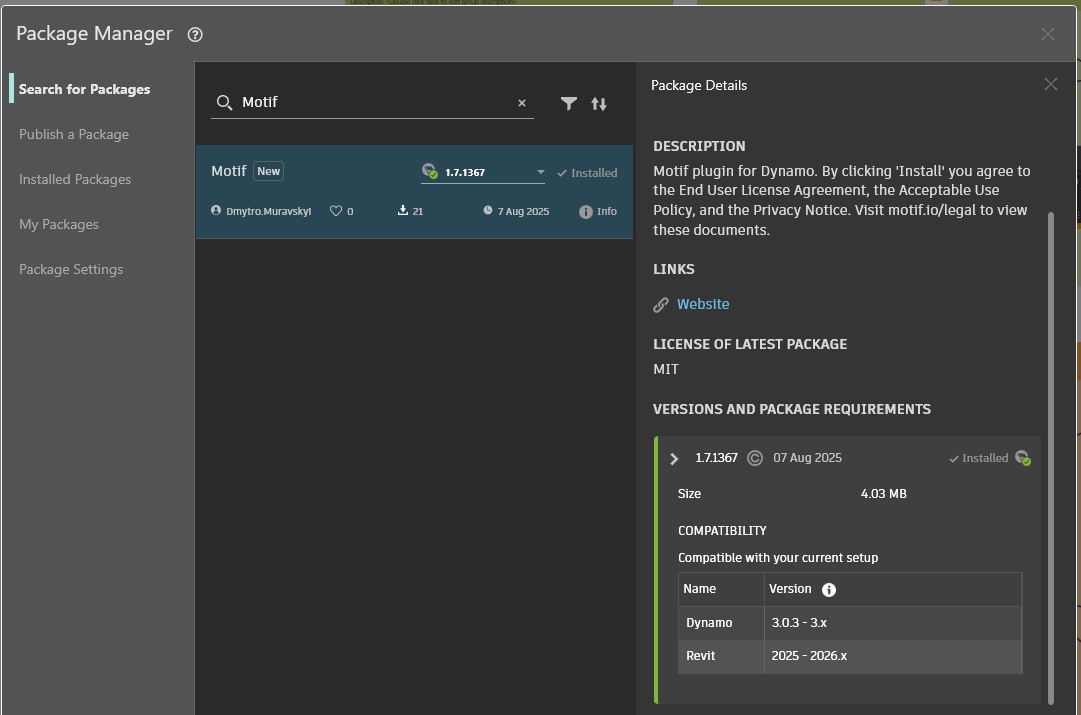The image size is (1081, 715).
Task: Click Dmytro.Muravskyi author name
Action: pos(269,211)
